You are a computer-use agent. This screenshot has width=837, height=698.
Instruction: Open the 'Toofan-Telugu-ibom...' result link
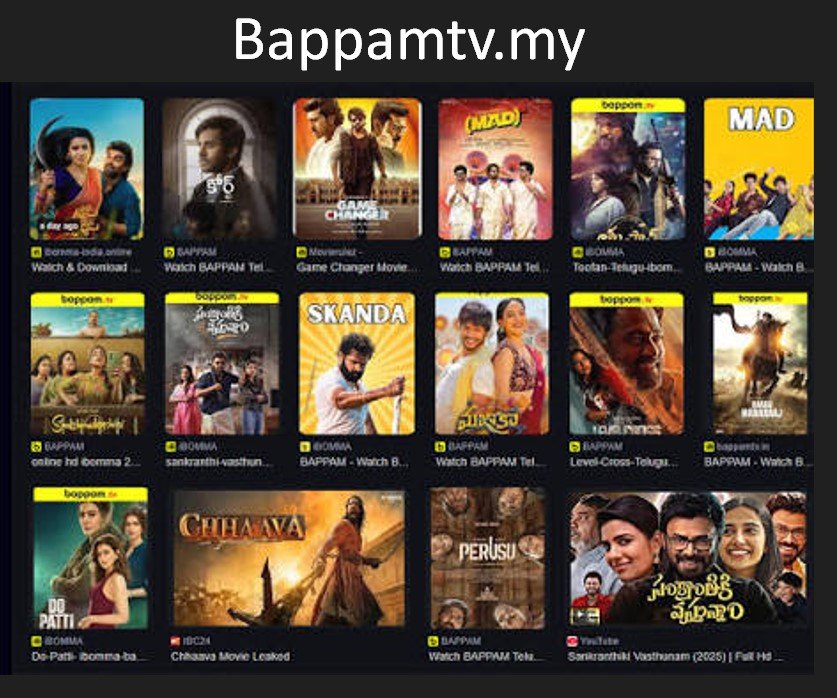[x=627, y=267]
